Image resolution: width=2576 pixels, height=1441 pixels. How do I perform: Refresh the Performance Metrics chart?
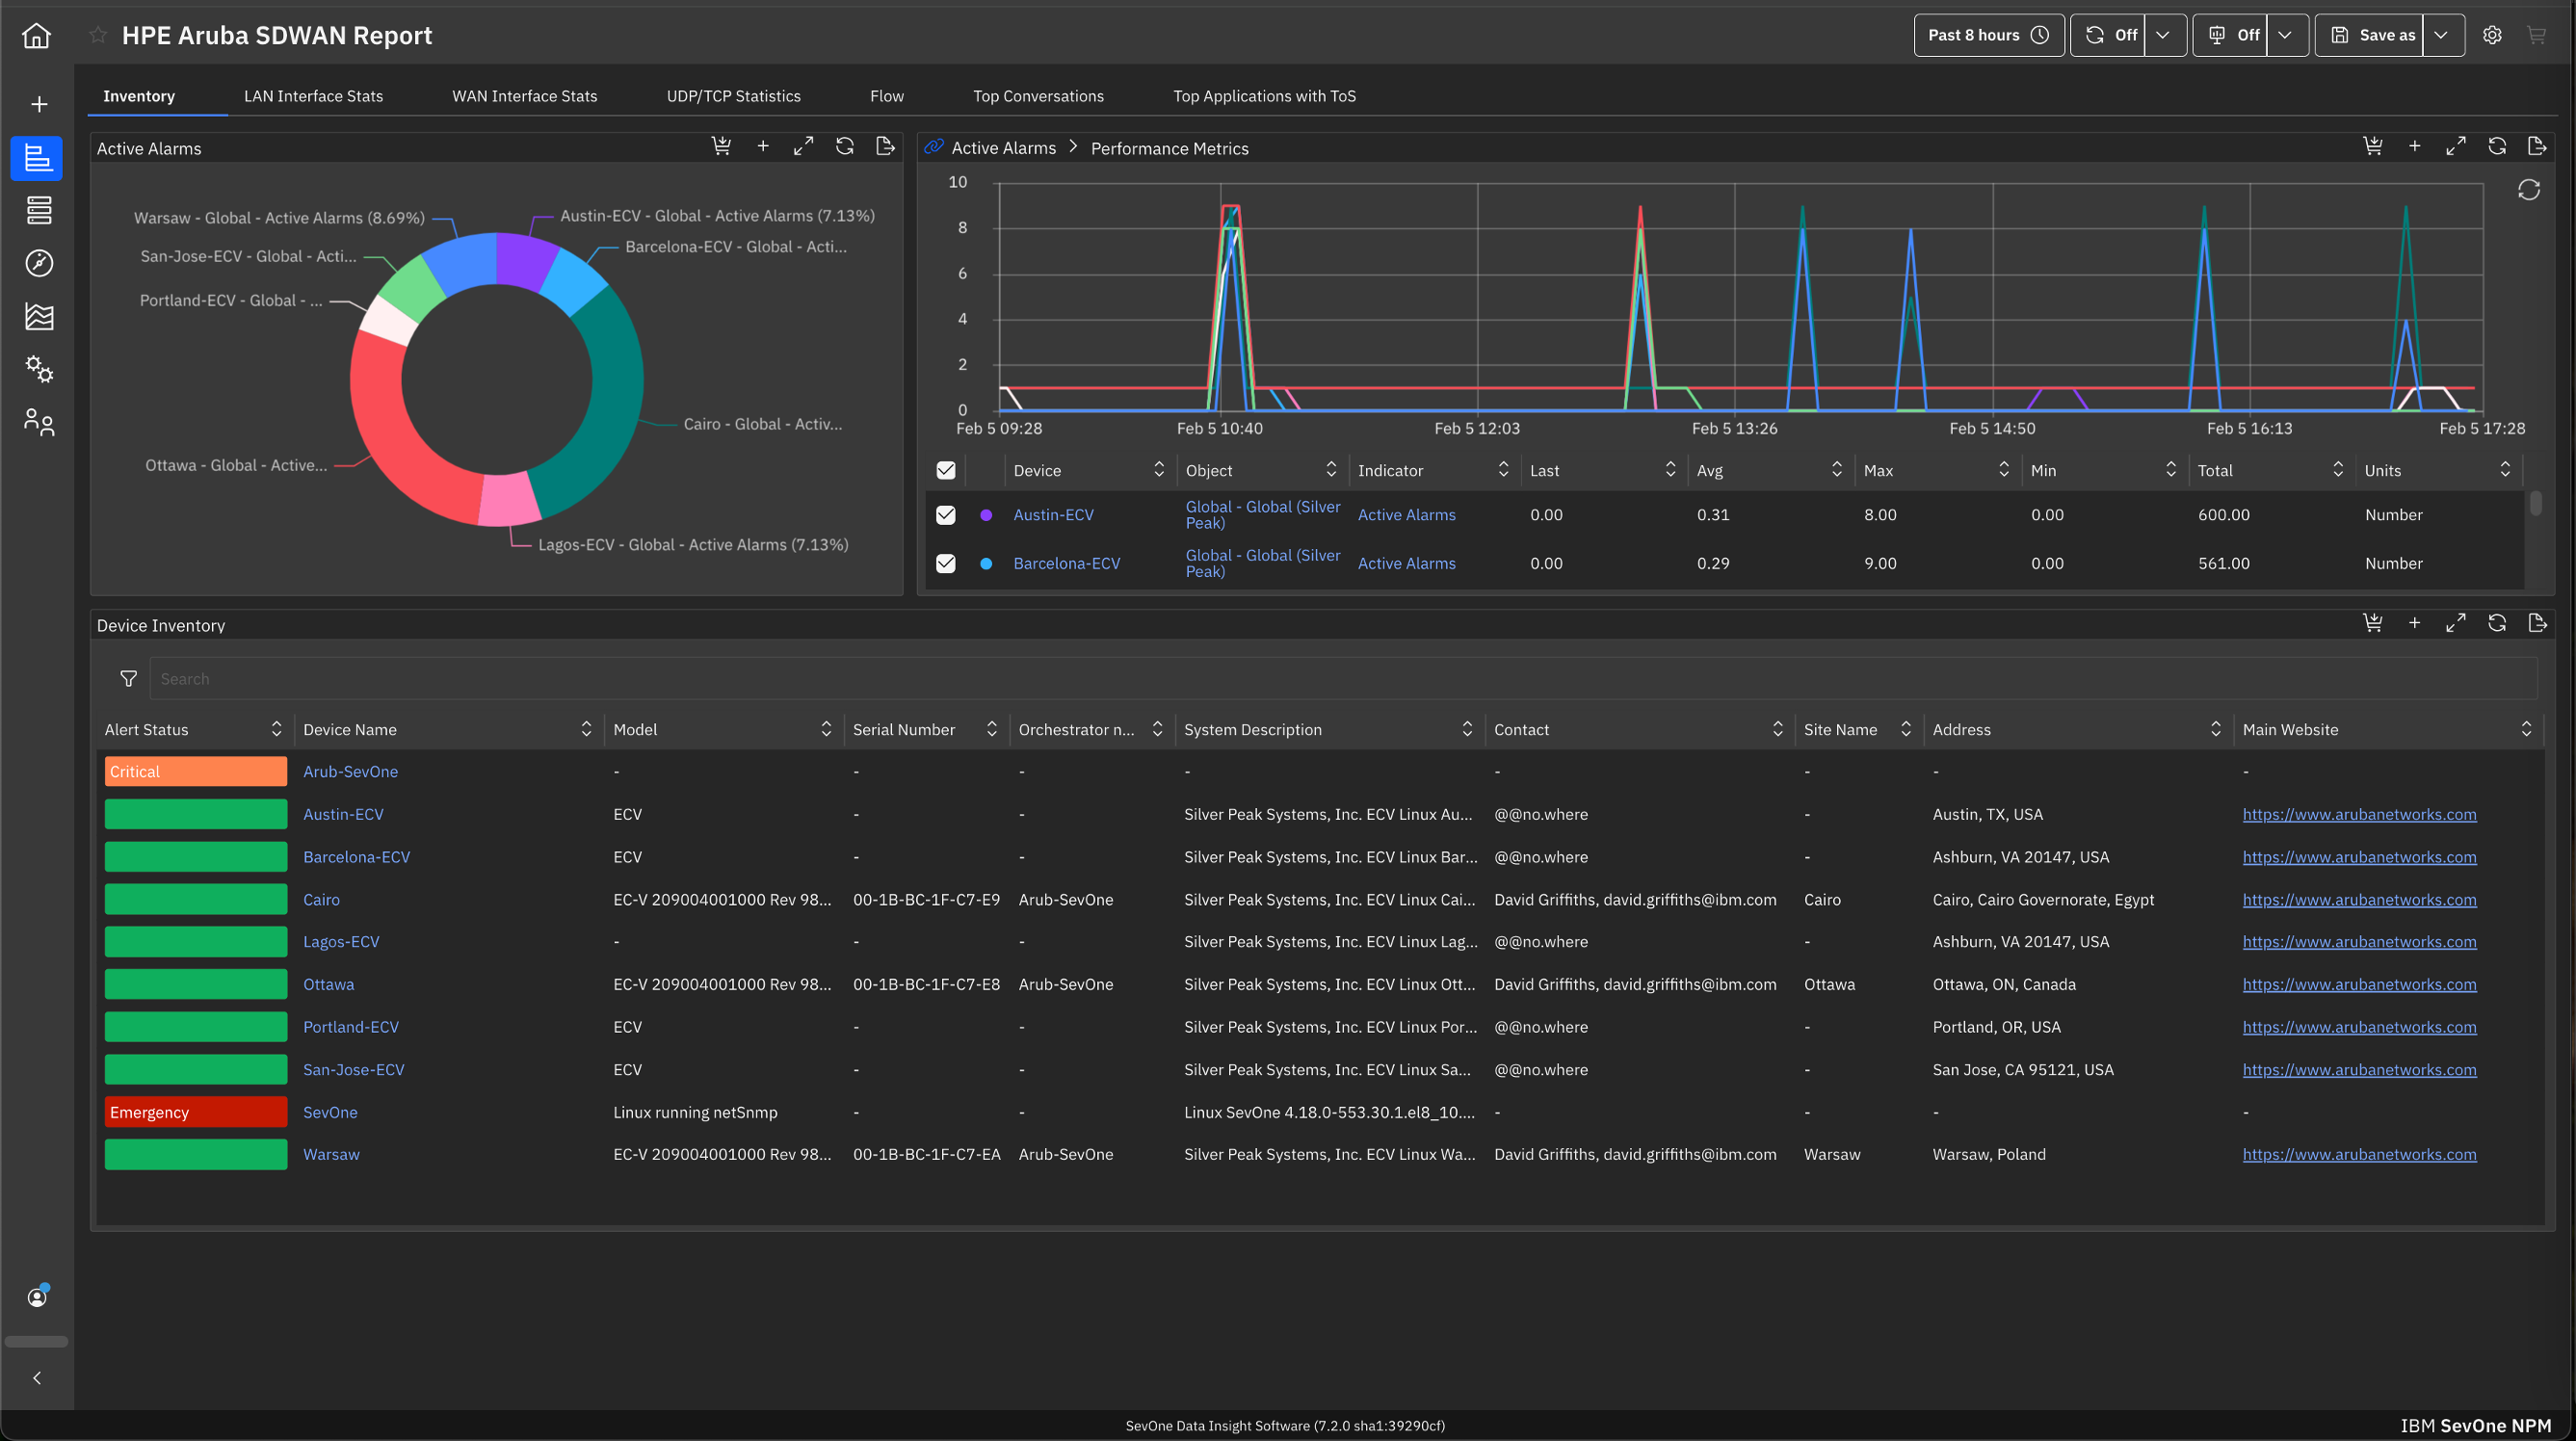click(2497, 145)
